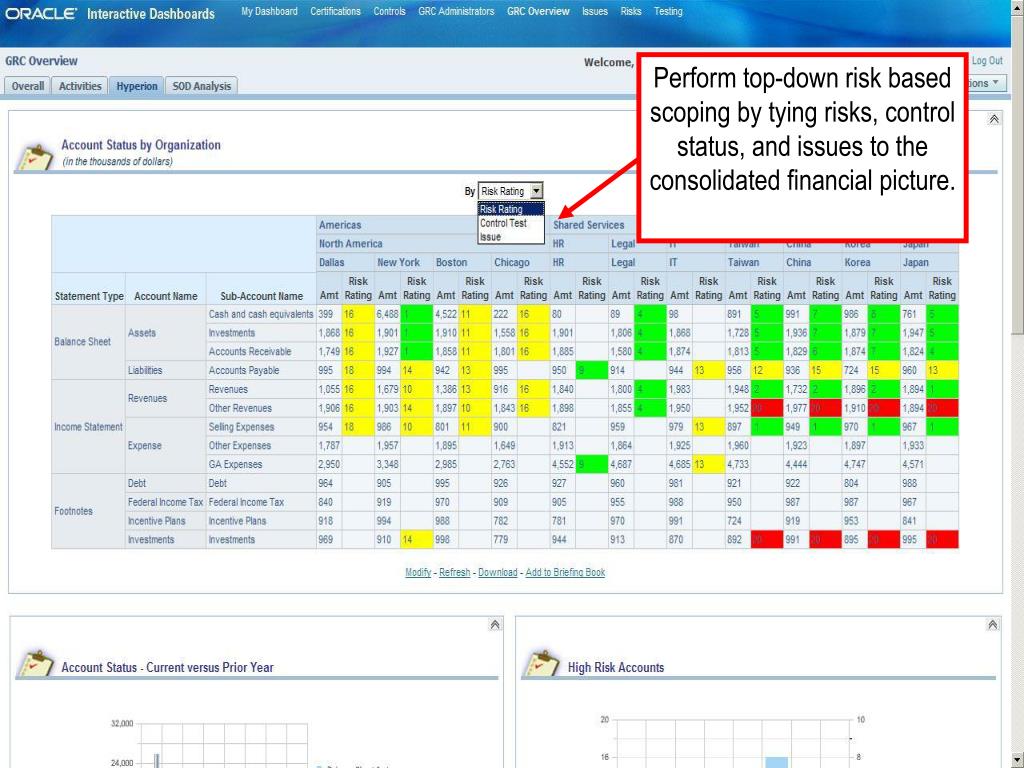Click the Account Status by Organization clipboard icon
This screenshot has width=1024, height=768.
pyautogui.click(x=35, y=155)
